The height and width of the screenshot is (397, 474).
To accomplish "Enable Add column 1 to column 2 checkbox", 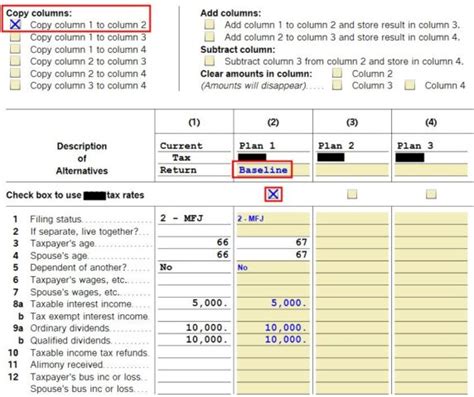I will pos(210,24).
